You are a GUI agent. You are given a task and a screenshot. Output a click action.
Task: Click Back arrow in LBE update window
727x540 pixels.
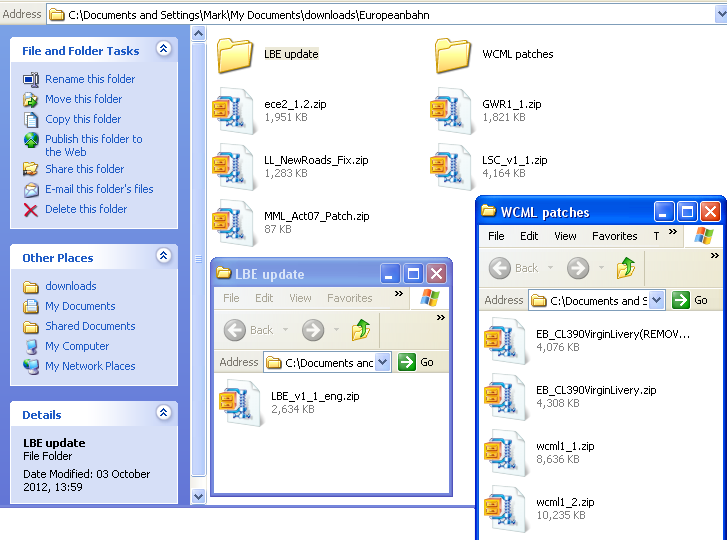coord(235,330)
